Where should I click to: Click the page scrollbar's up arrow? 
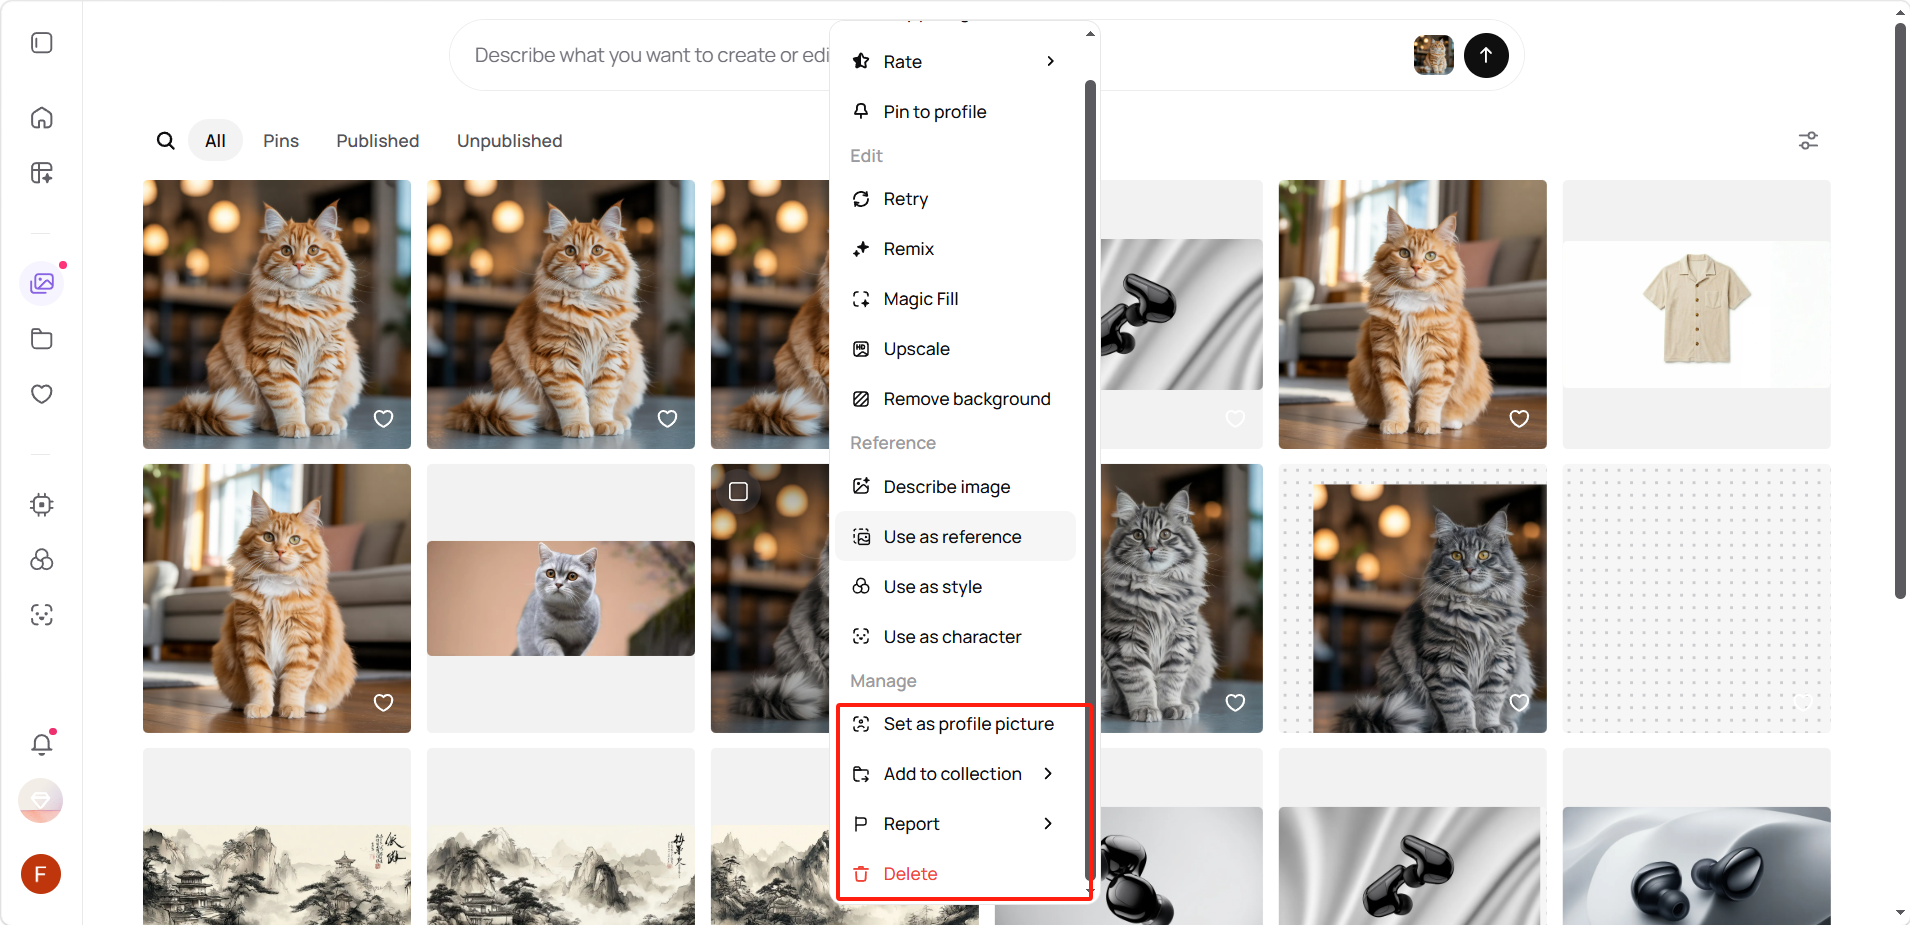pyautogui.click(x=1900, y=13)
